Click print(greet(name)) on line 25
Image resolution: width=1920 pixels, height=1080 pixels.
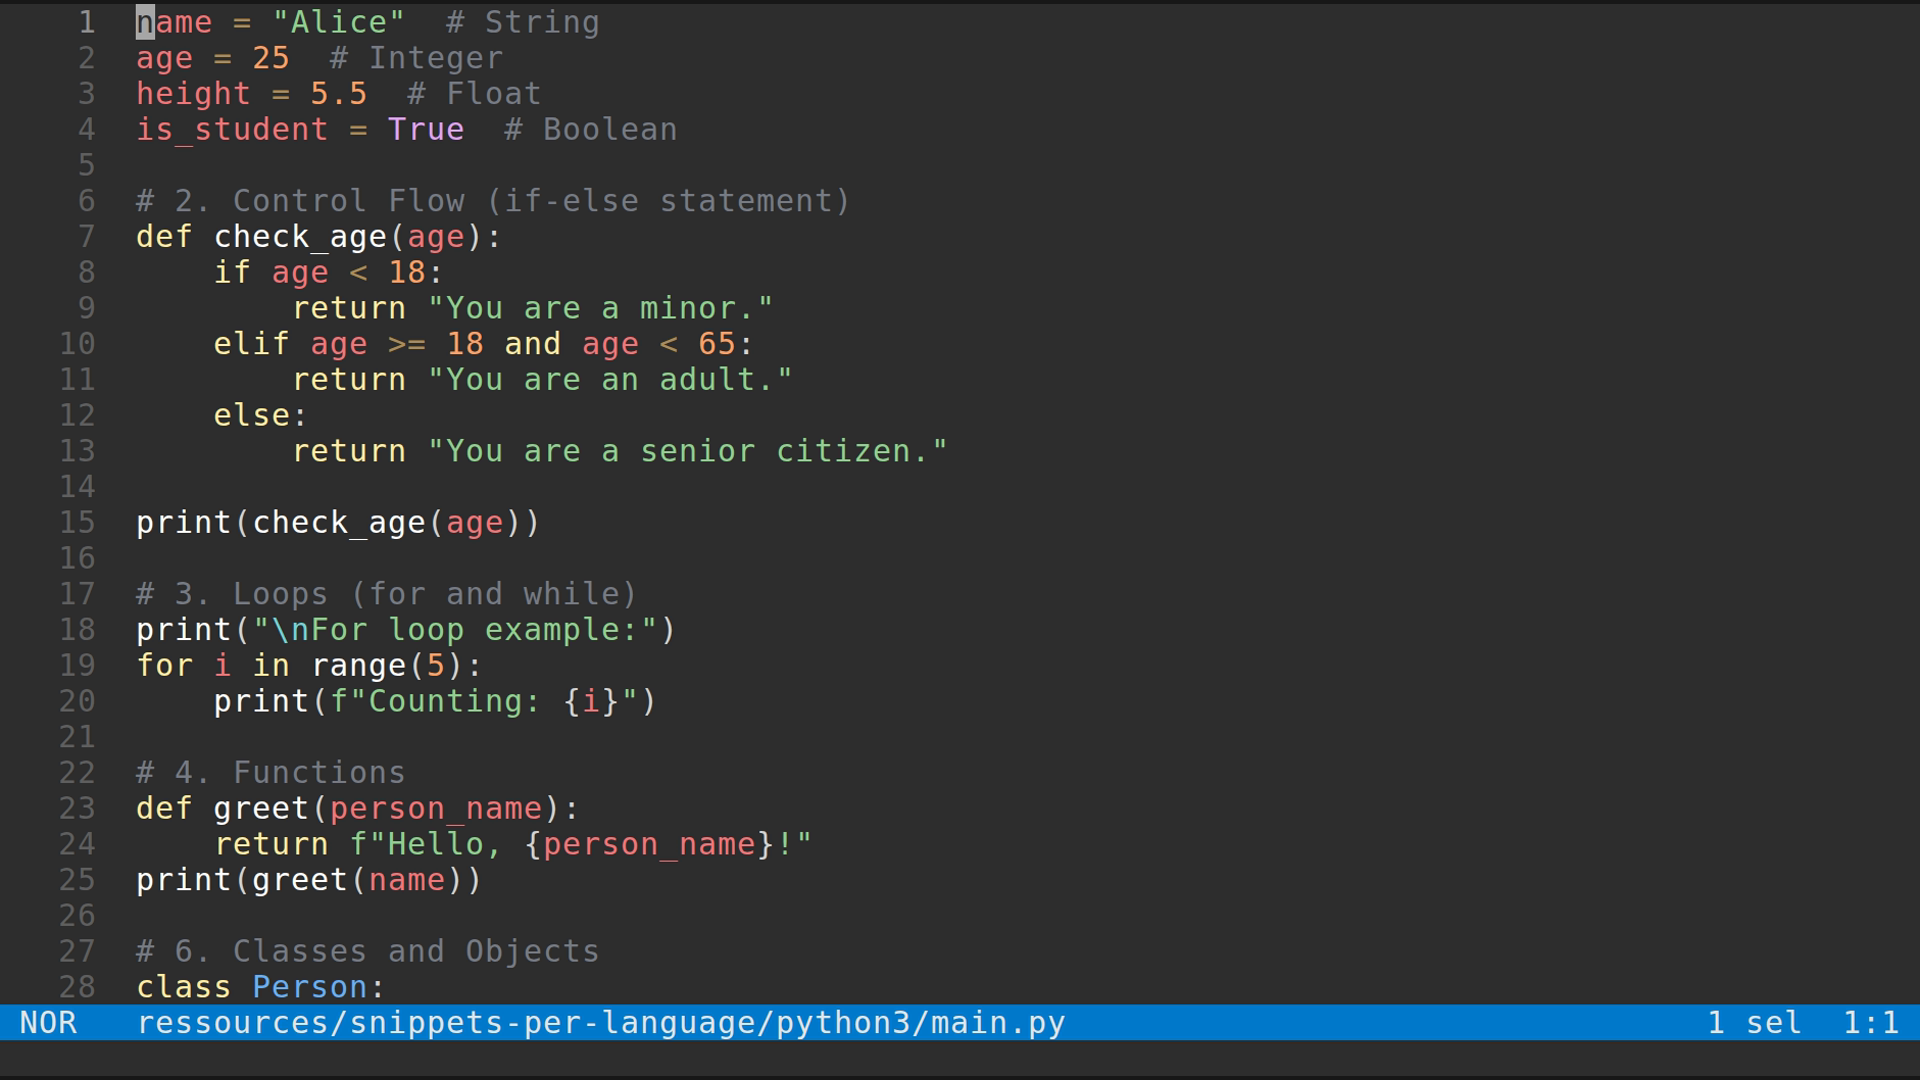(308, 879)
